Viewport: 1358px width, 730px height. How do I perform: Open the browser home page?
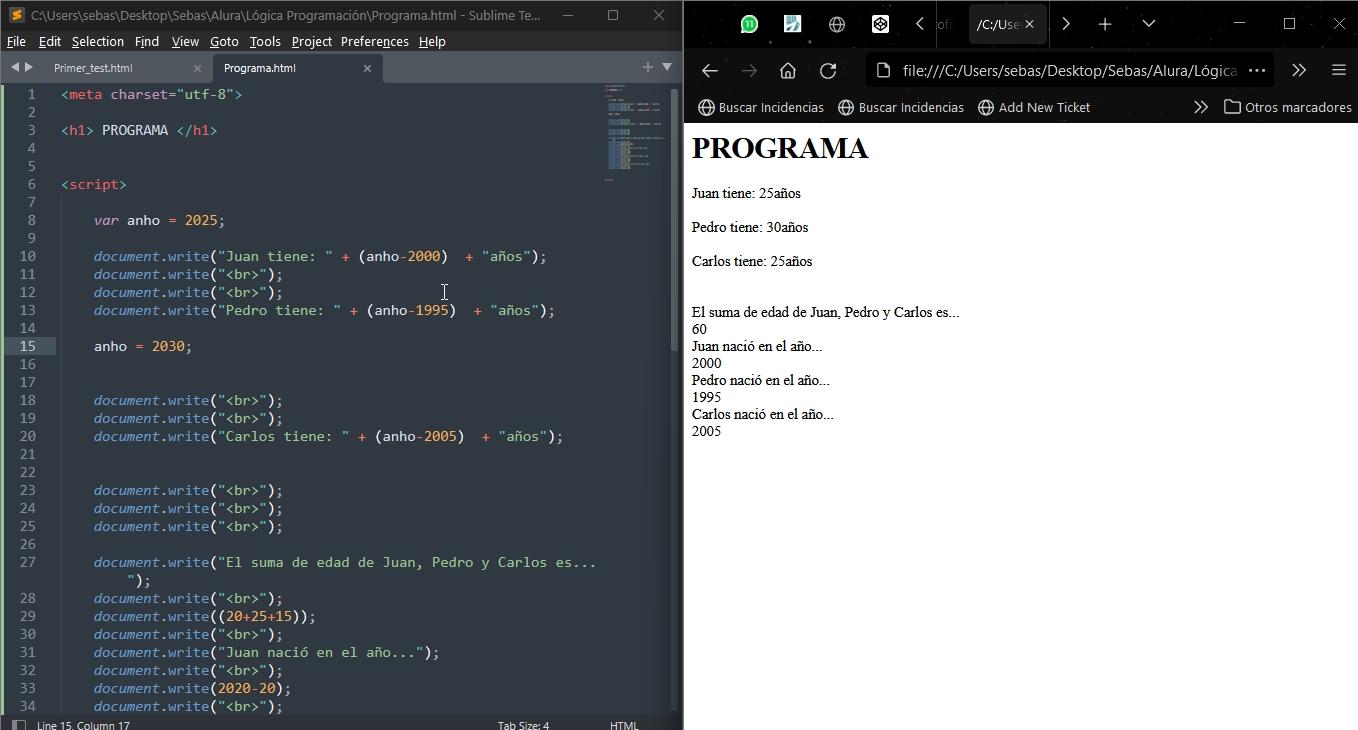click(788, 70)
